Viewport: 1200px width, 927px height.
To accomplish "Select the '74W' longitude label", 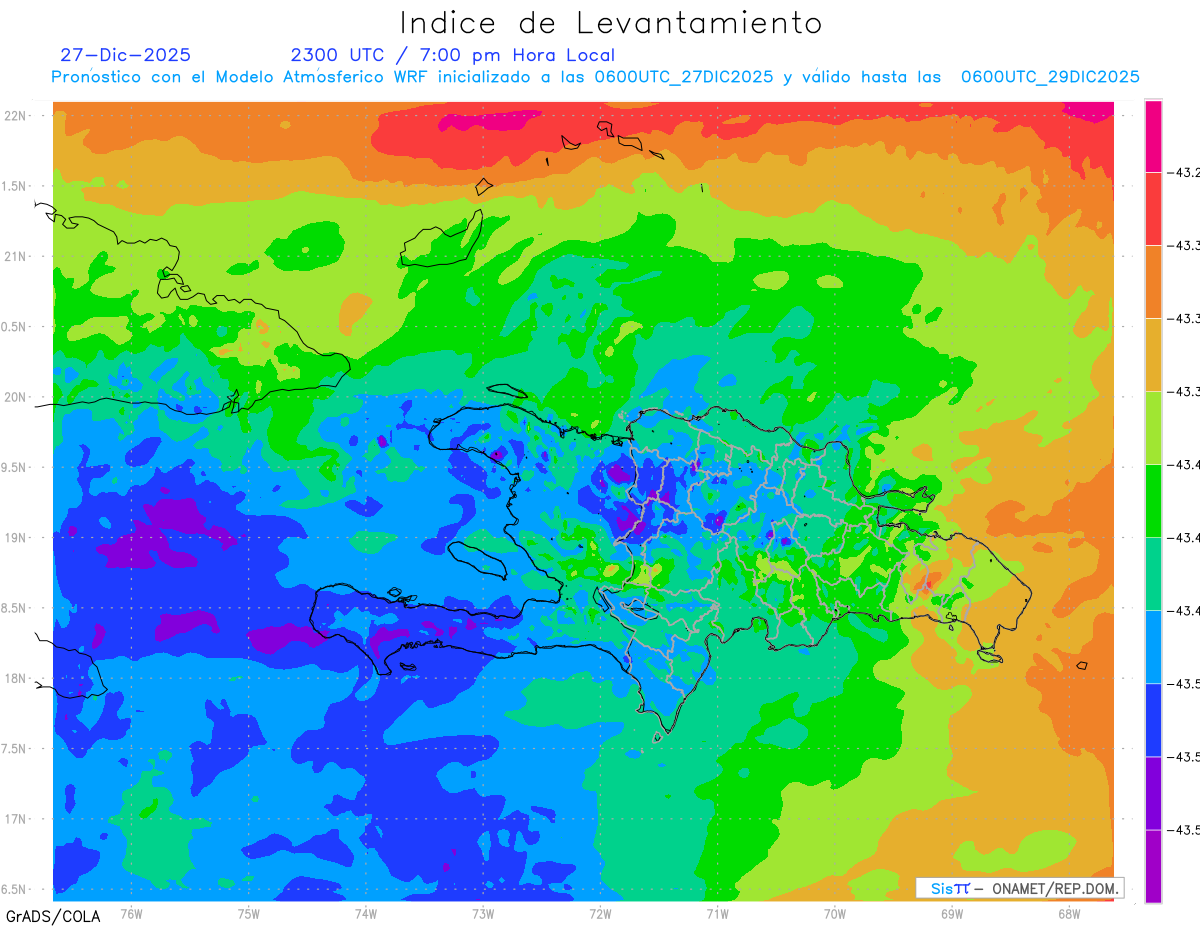I will (x=365, y=913).
